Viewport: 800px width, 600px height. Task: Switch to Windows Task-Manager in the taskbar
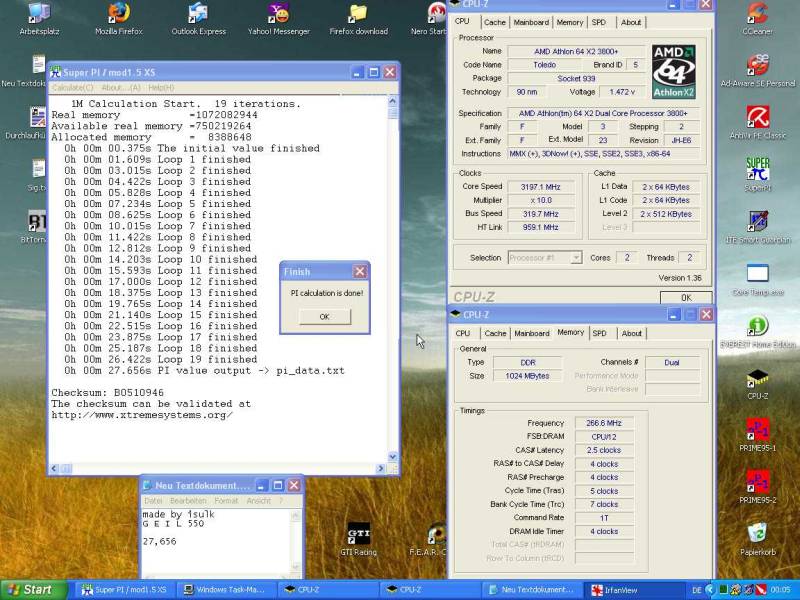tap(226, 590)
